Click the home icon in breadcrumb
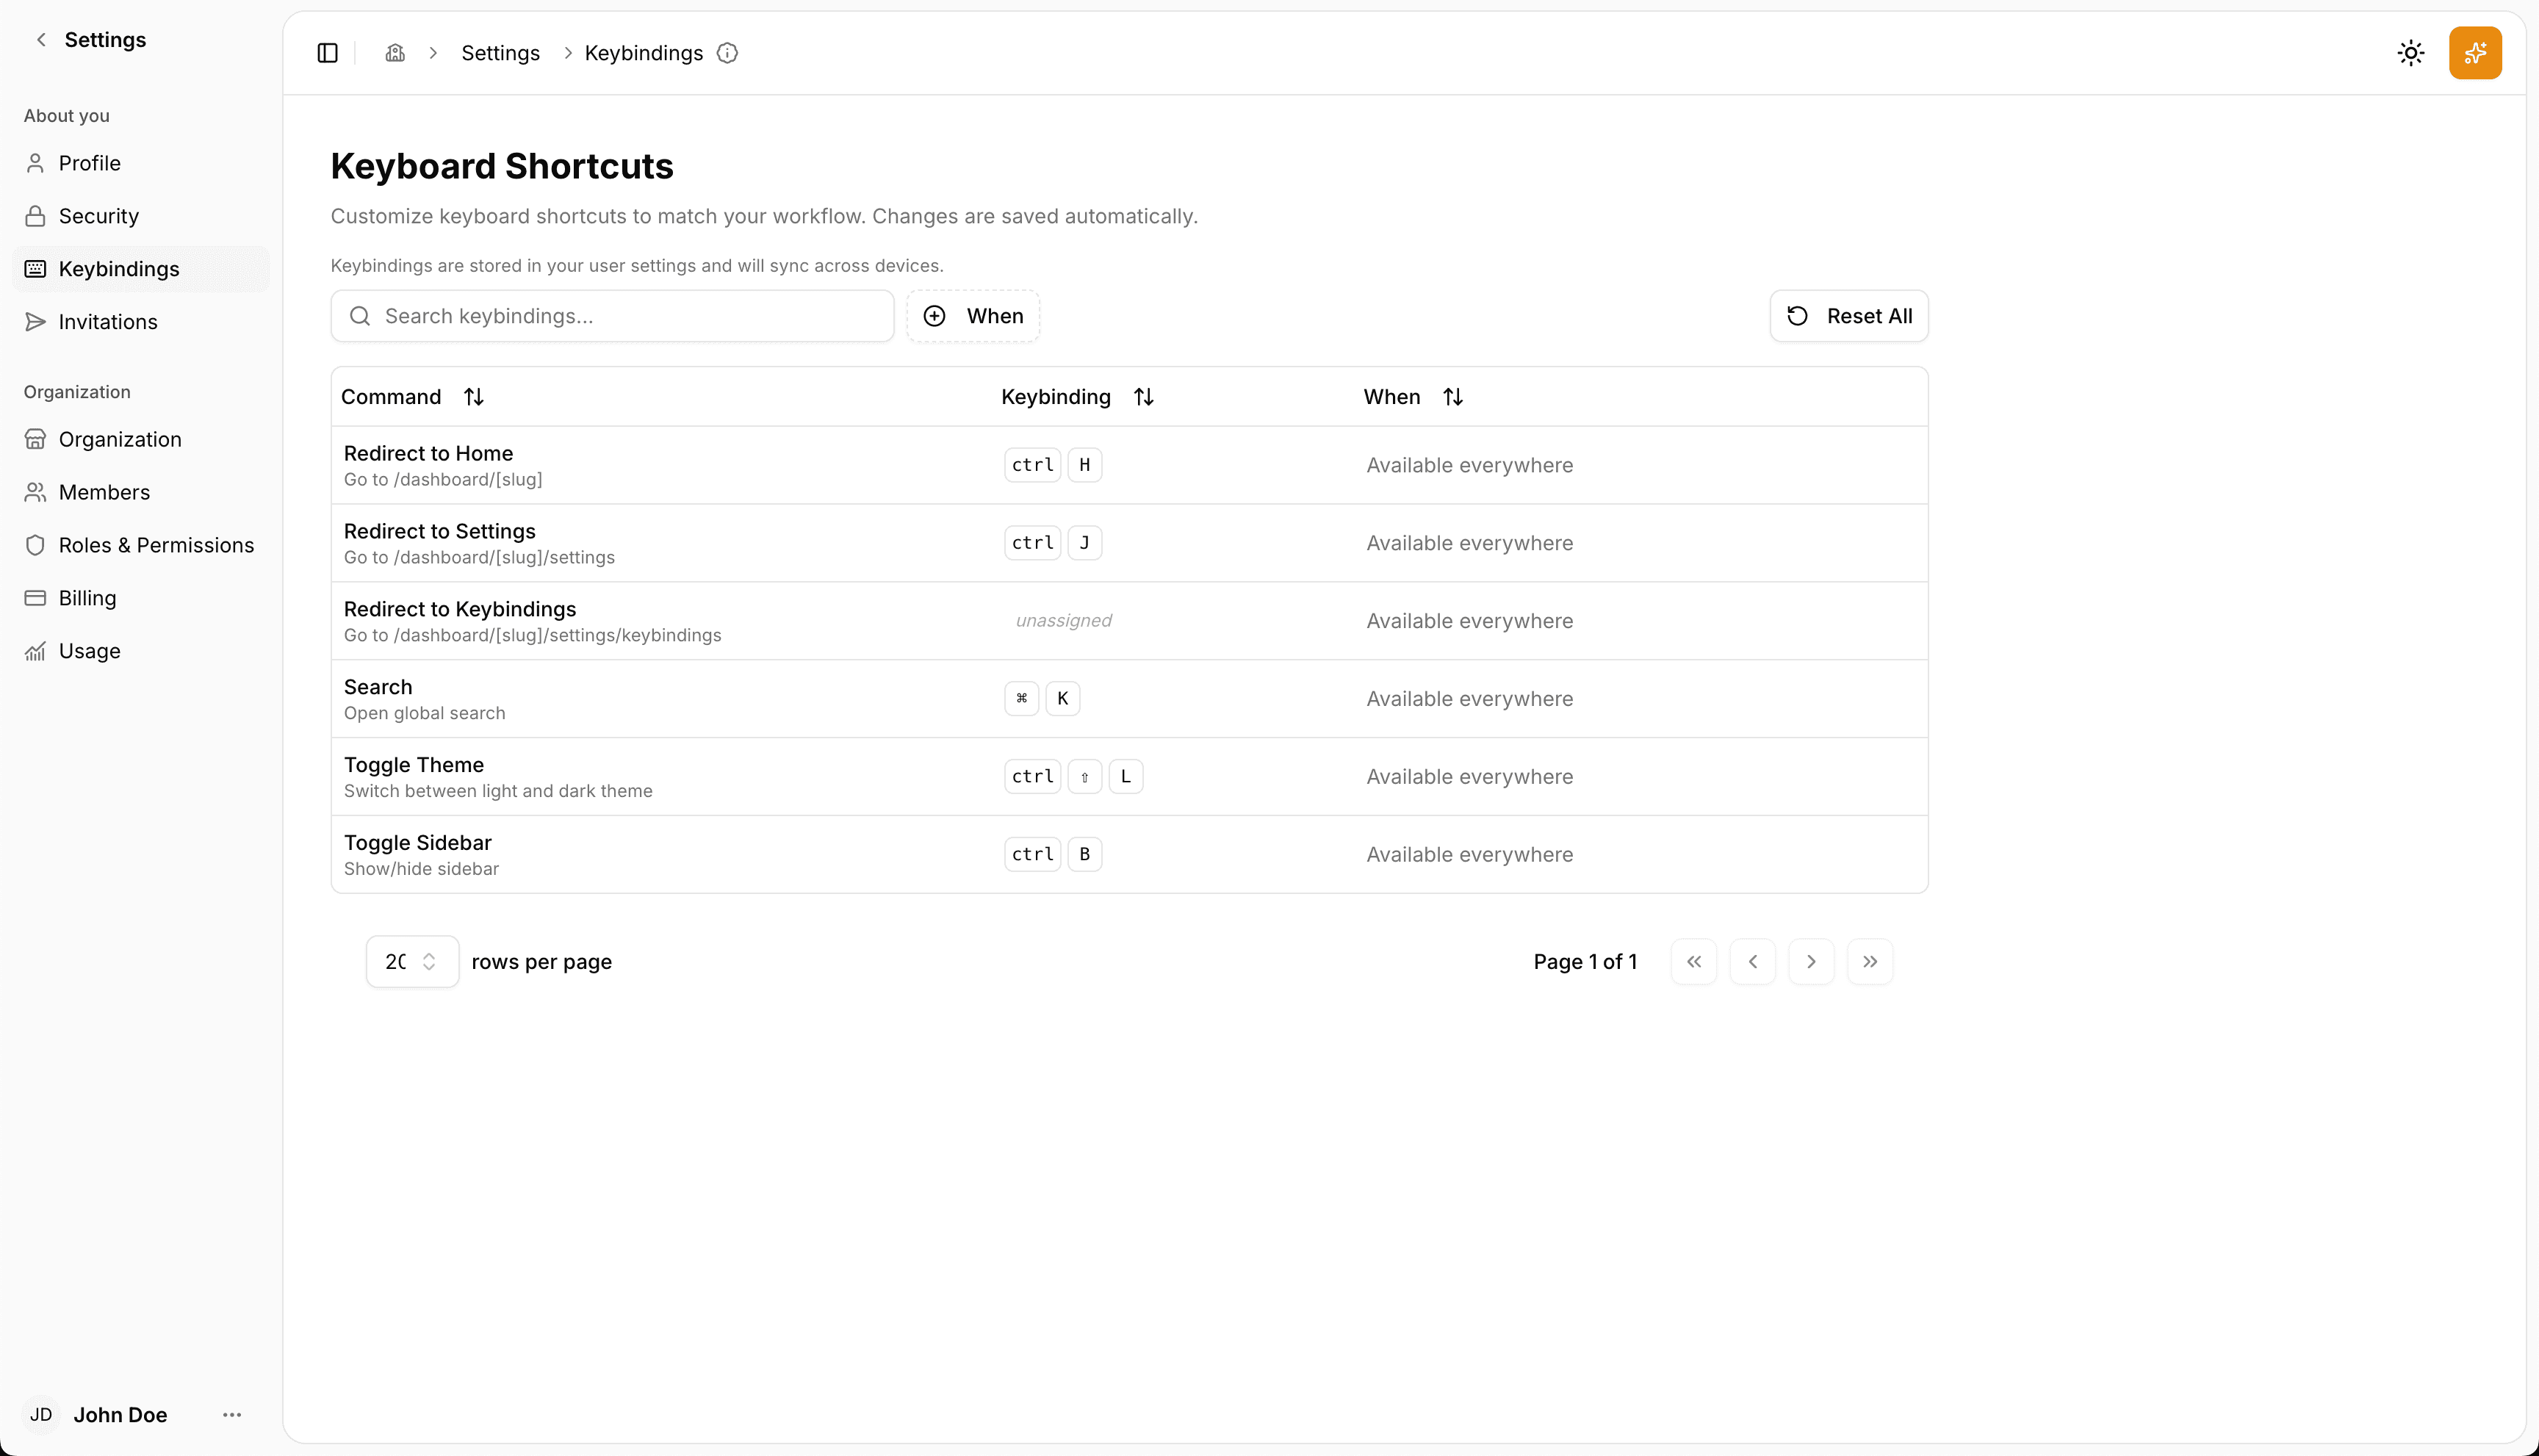Screen dimensions: 2539x1456 pos(394,53)
